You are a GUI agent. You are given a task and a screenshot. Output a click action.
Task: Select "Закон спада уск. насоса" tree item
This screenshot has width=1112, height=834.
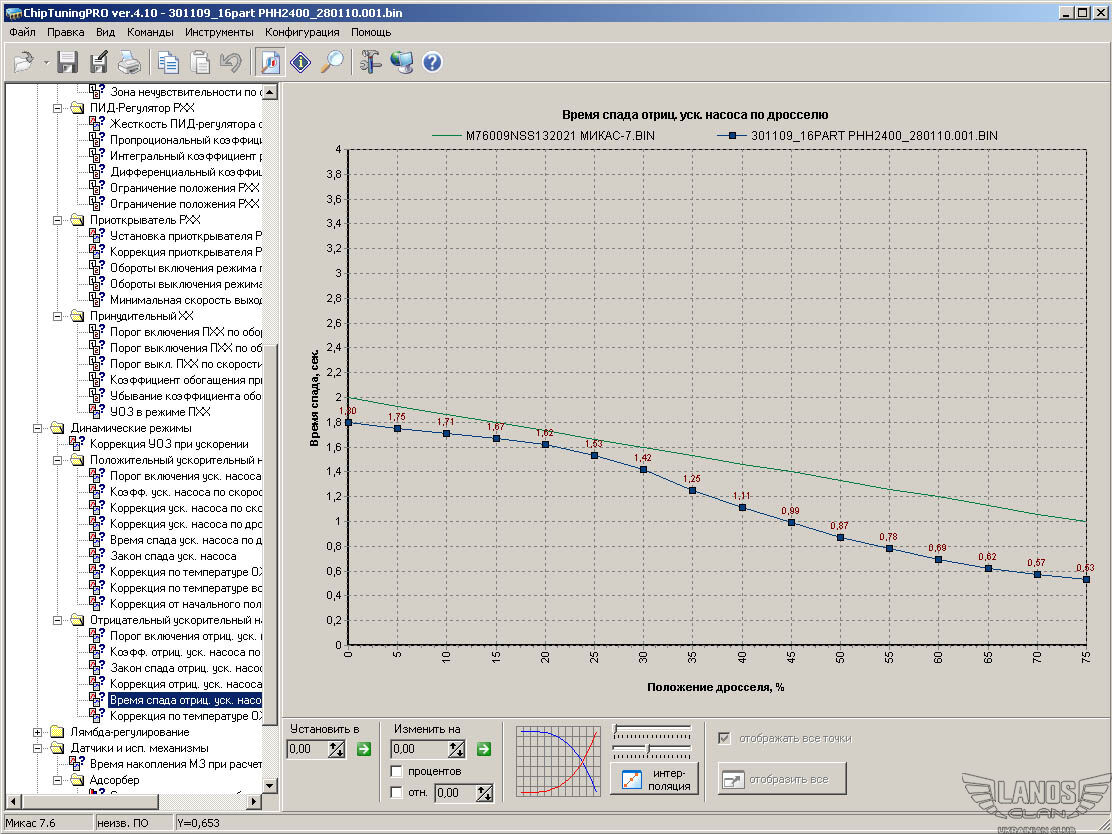pos(172,556)
